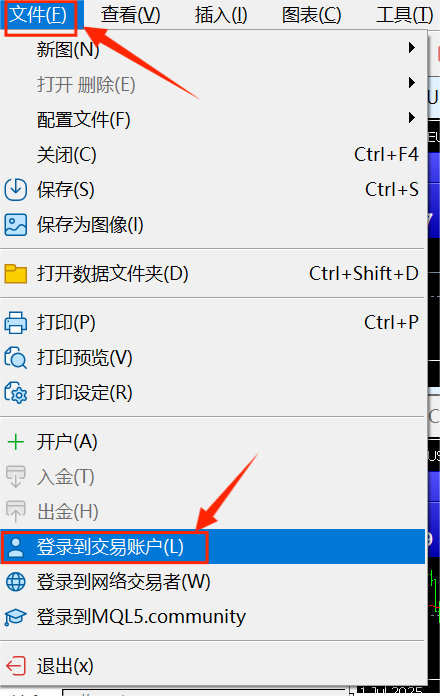Click the Save as Image (保存为图像) picture icon
This screenshot has height=696, width=440.
click(16, 225)
